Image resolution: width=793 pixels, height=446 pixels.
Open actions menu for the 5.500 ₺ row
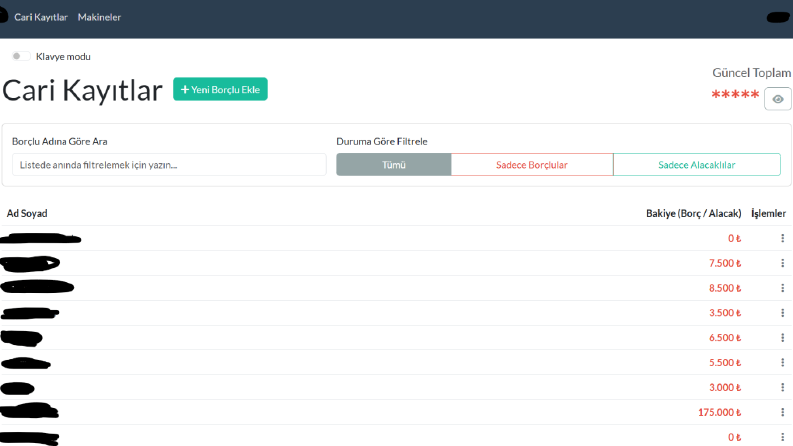[782, 362]
